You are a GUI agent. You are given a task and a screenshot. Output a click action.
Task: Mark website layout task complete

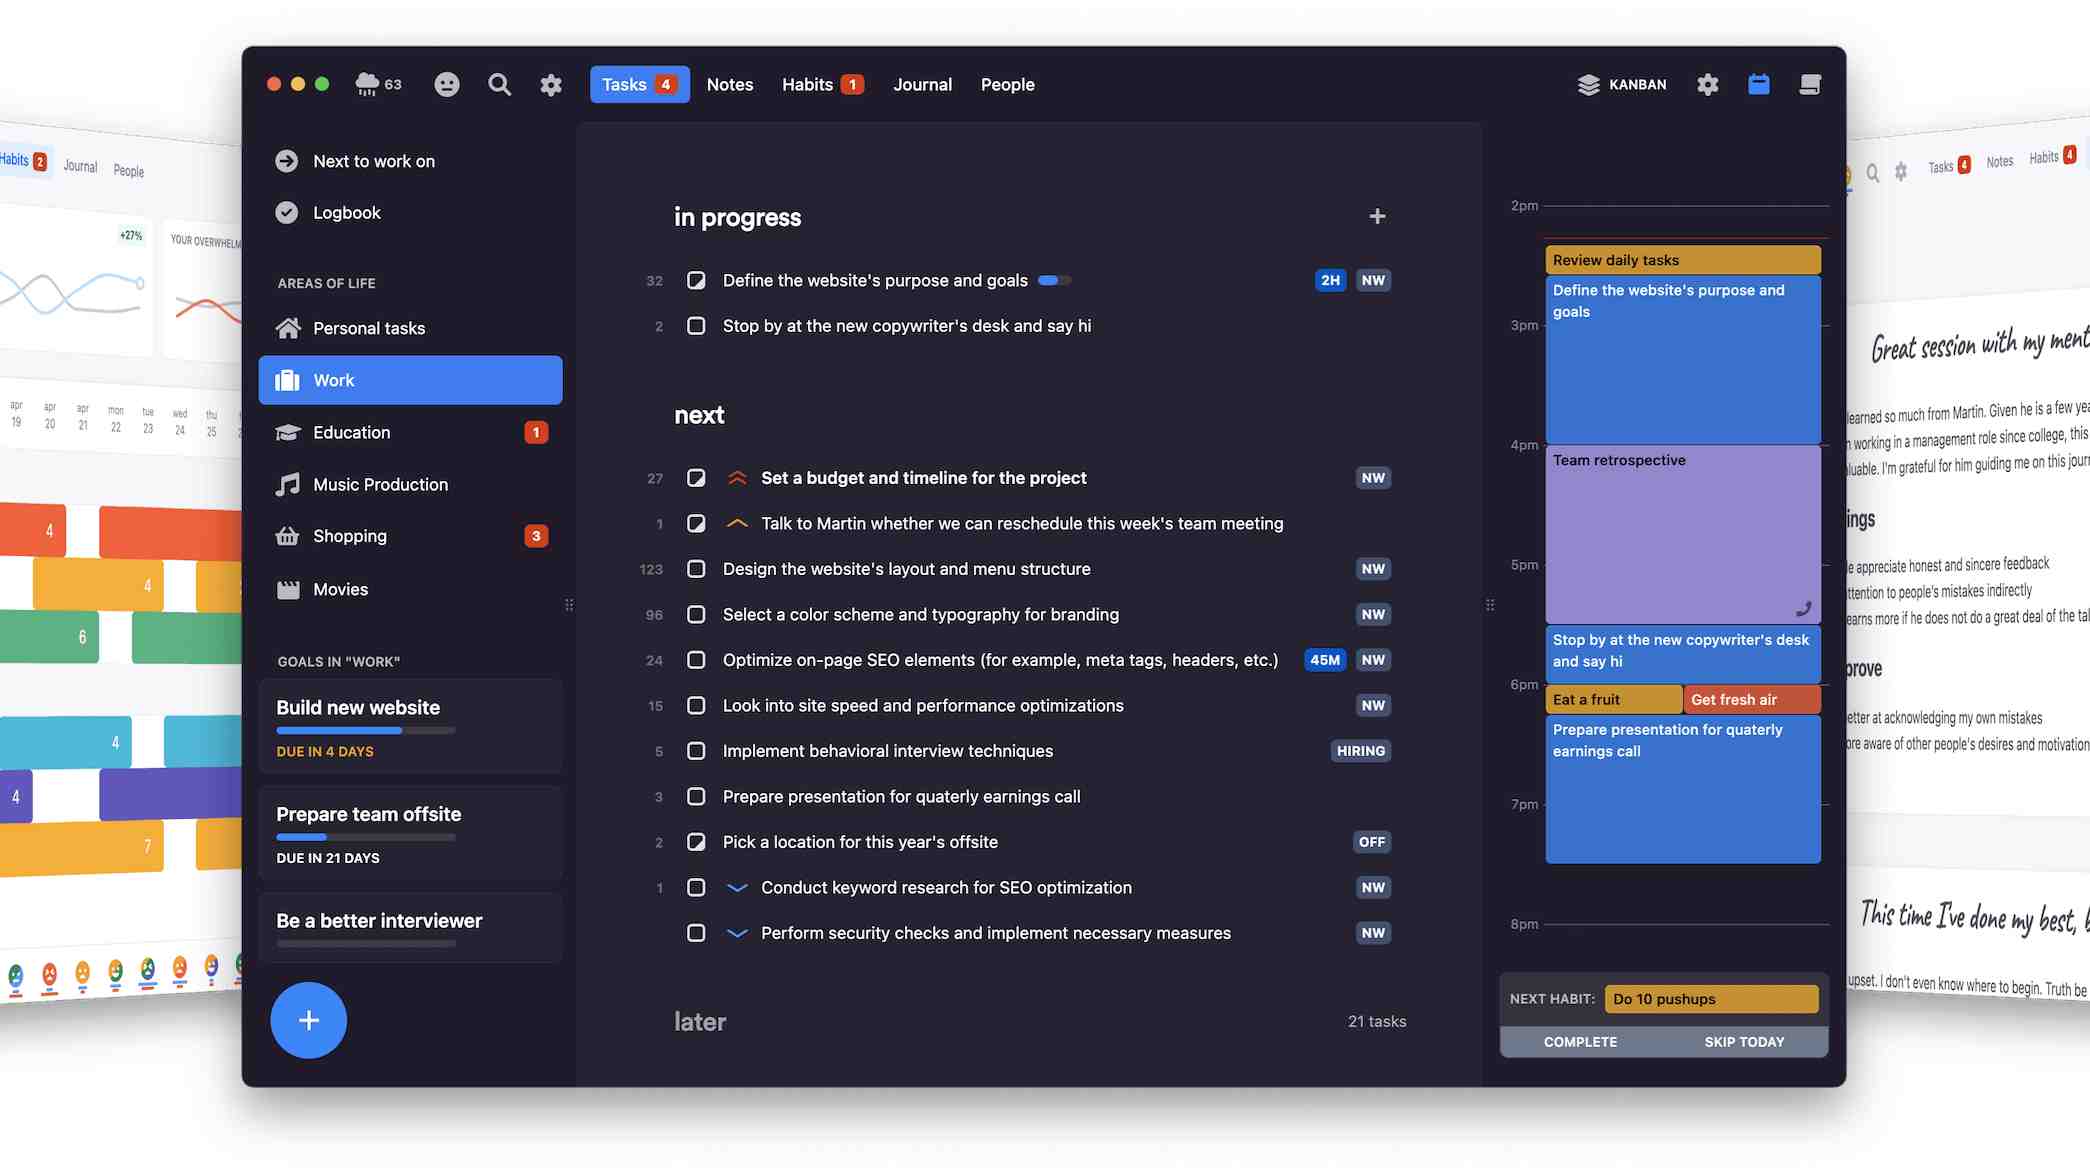[696, 568]
